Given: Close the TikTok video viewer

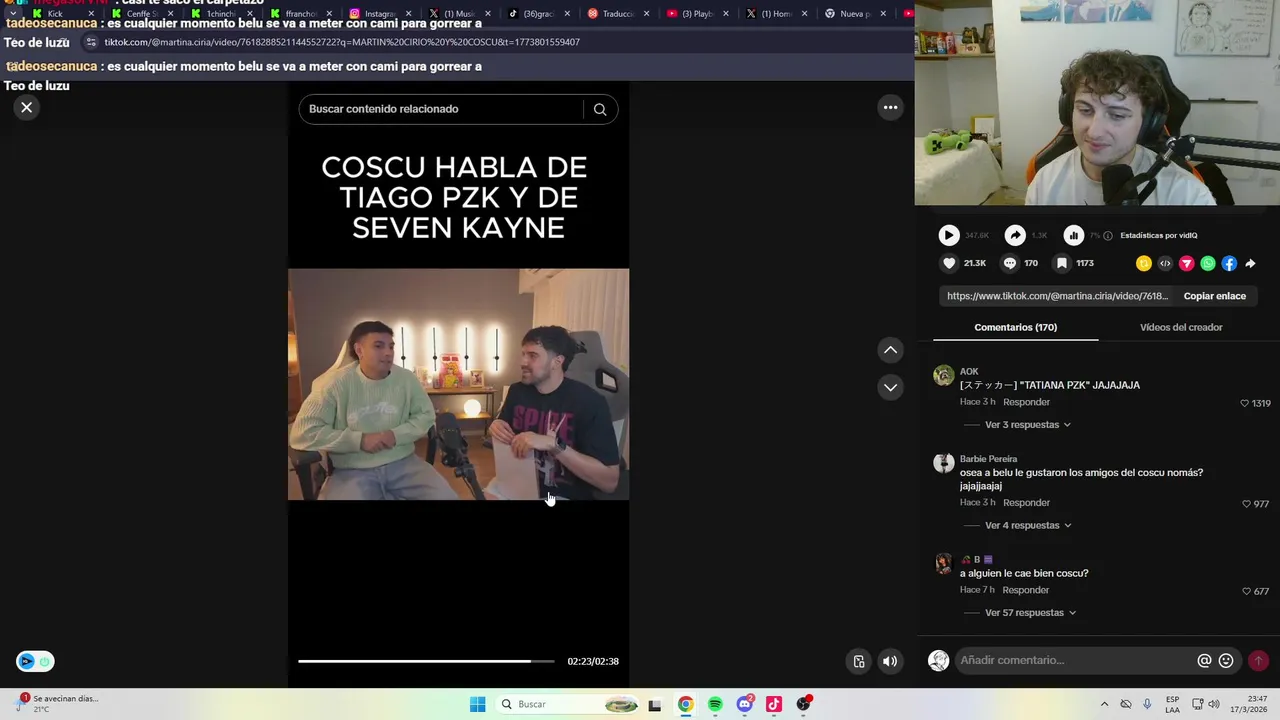Looking at the screenshot, I should tap(27, 107).
